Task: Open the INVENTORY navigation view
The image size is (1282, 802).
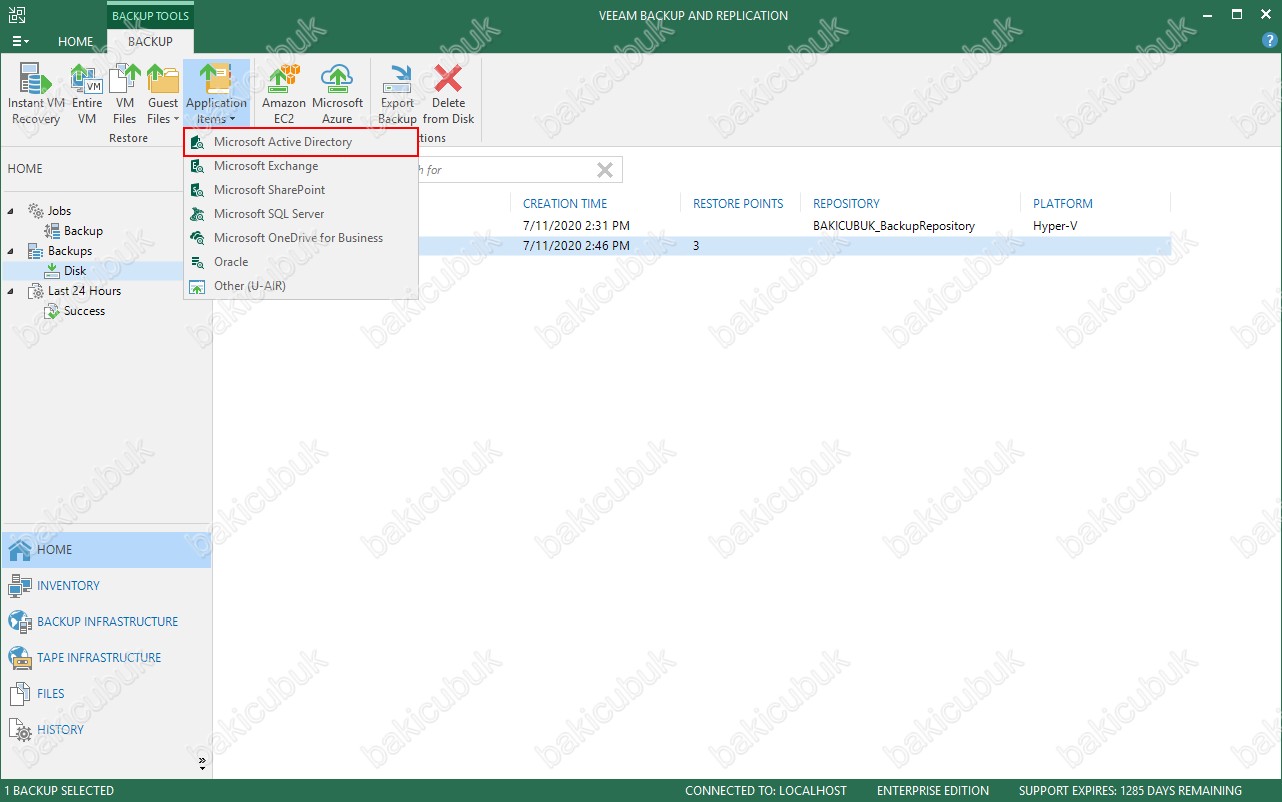Action: [106, 586]
